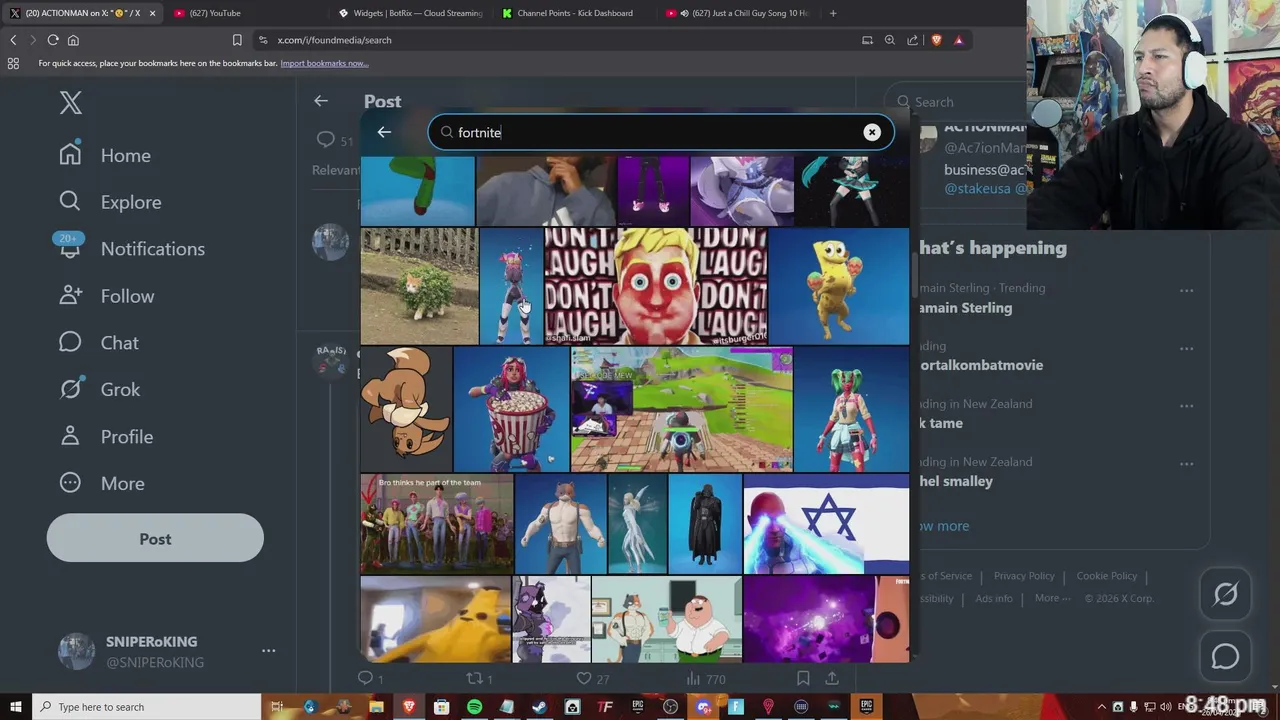This screenshot has width=1280, height=720.
Task: Select the Darth Vader GIF
Action: point(705,524)
